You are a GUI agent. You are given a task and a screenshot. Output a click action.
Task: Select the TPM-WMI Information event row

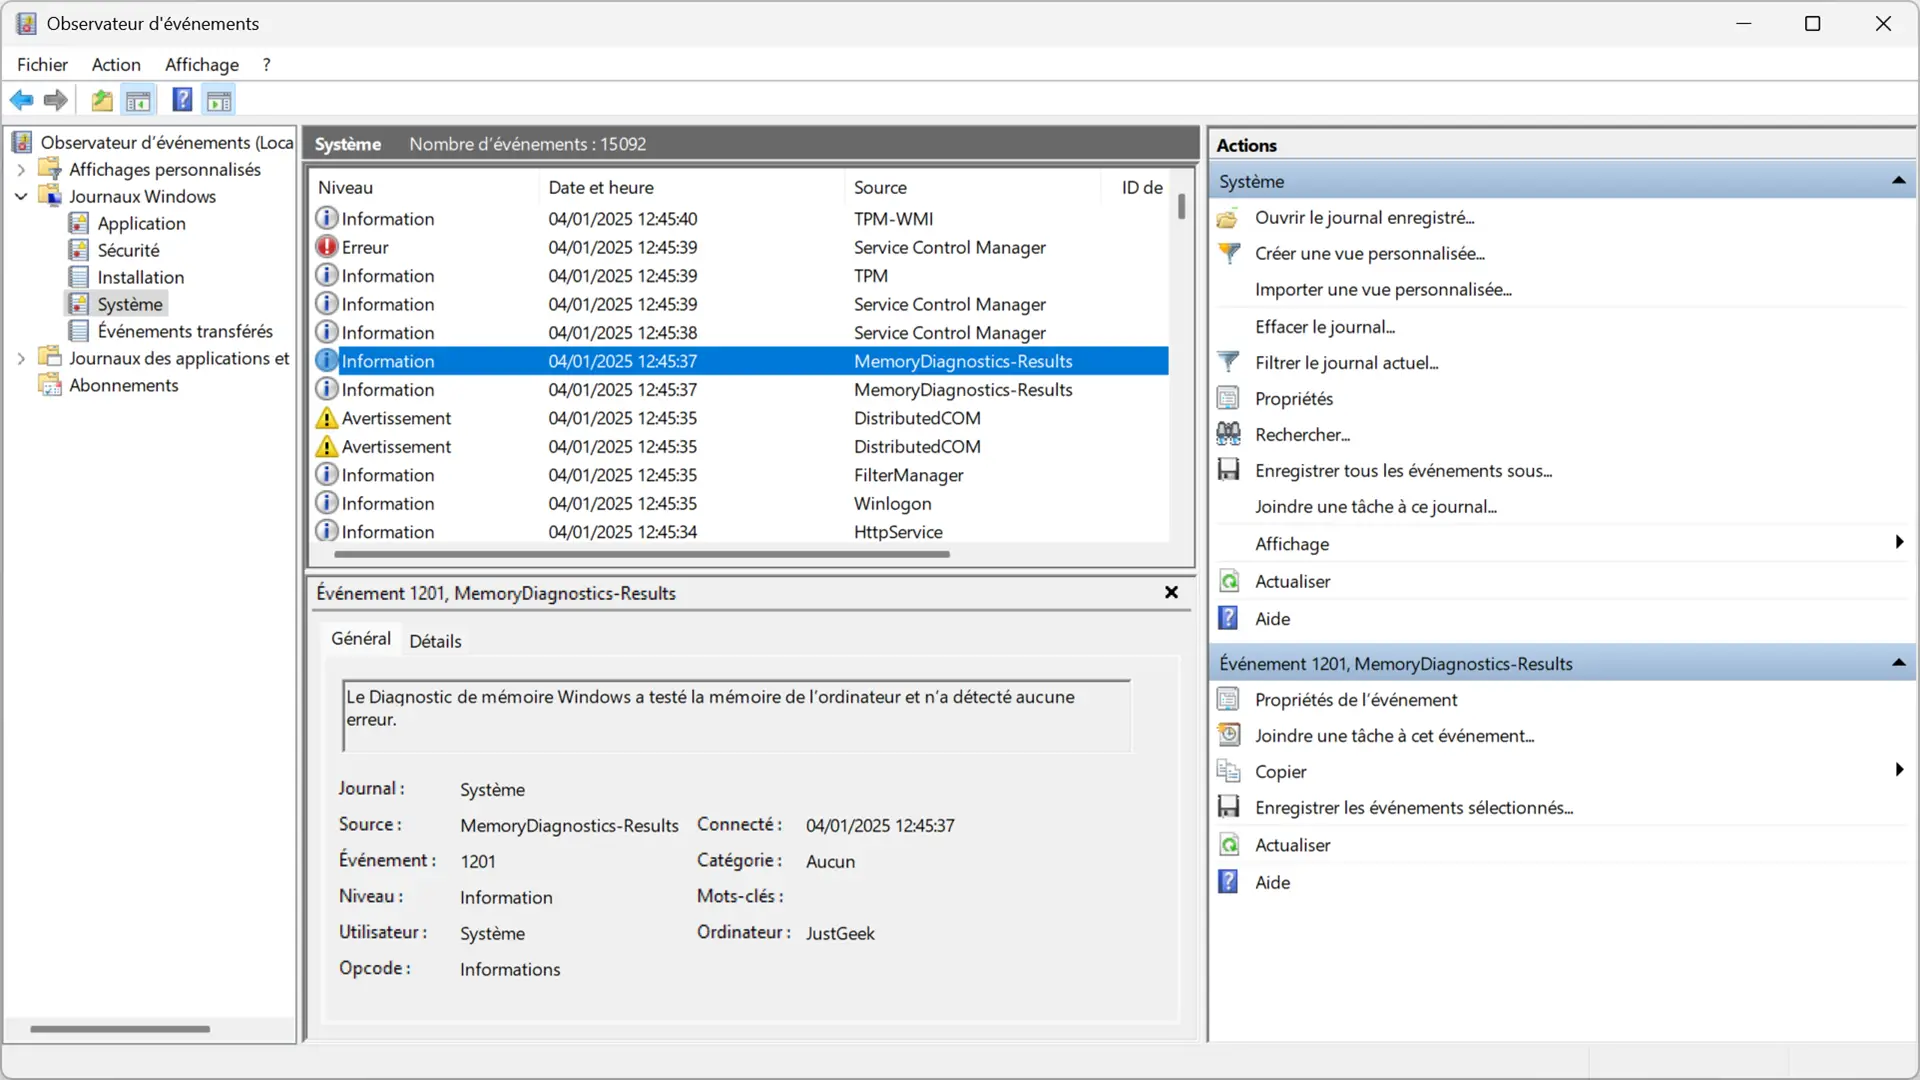[740, 218]
